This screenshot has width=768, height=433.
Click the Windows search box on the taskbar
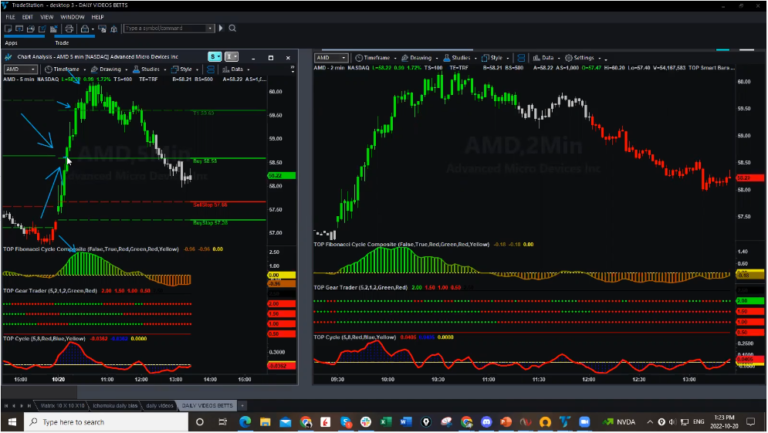[106, 422]
